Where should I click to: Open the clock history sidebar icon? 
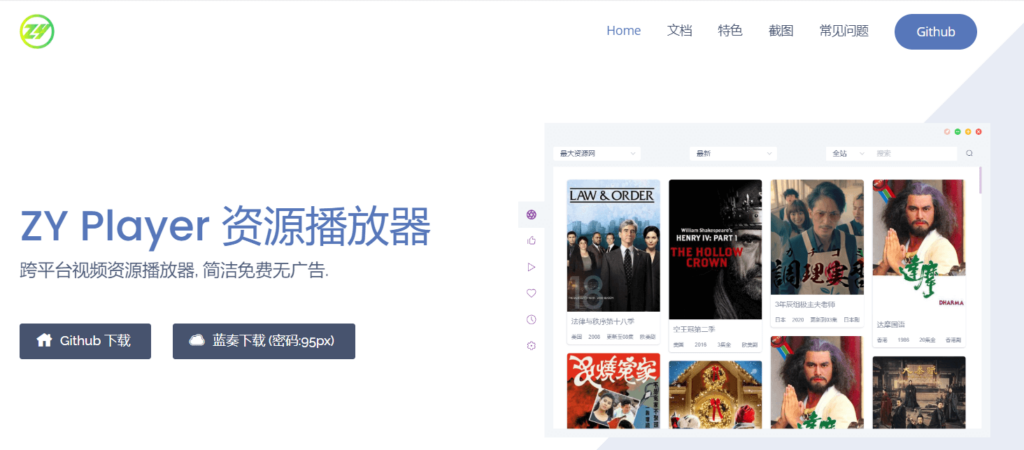point(531,319)
